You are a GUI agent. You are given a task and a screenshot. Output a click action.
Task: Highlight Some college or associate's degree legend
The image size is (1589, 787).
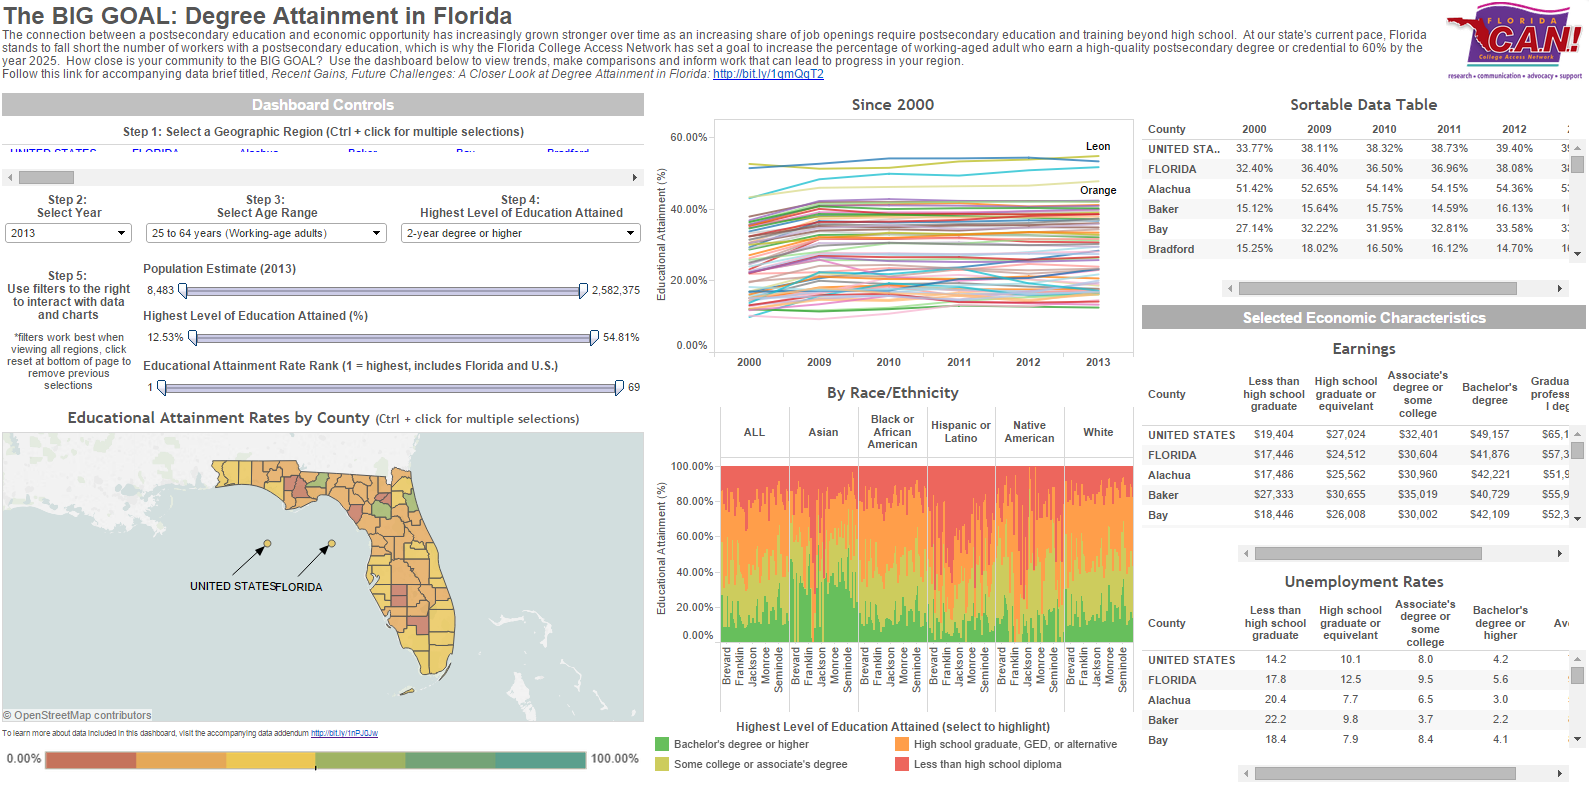click(760, 764)
